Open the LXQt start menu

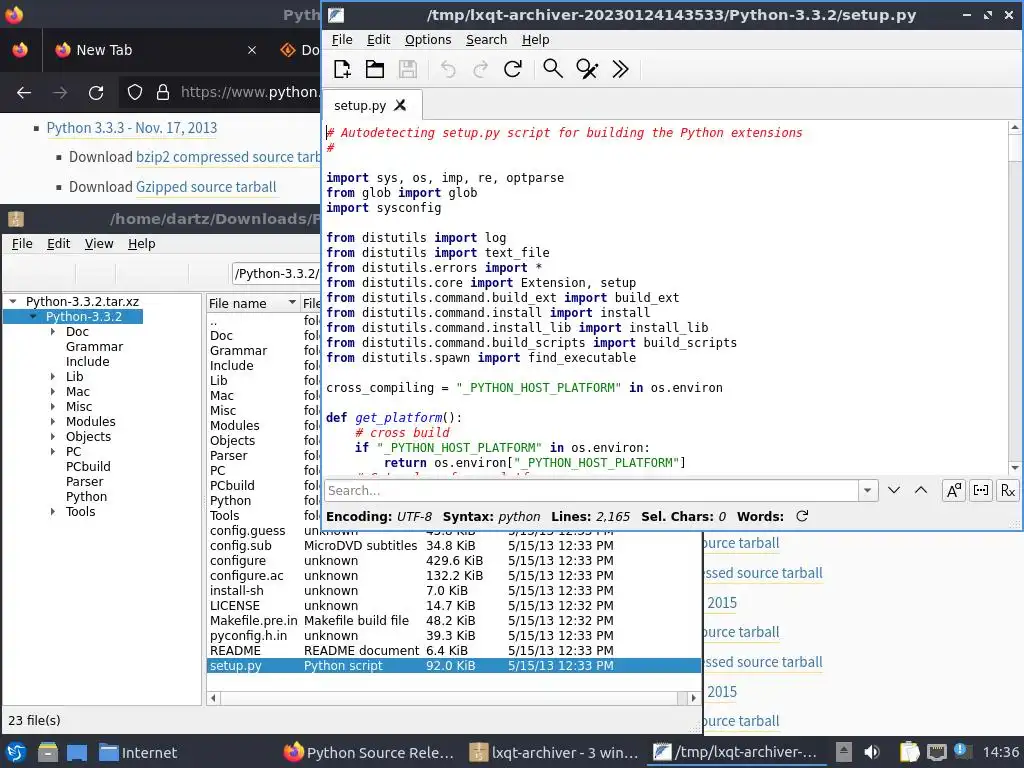click(x=16, y=752)
